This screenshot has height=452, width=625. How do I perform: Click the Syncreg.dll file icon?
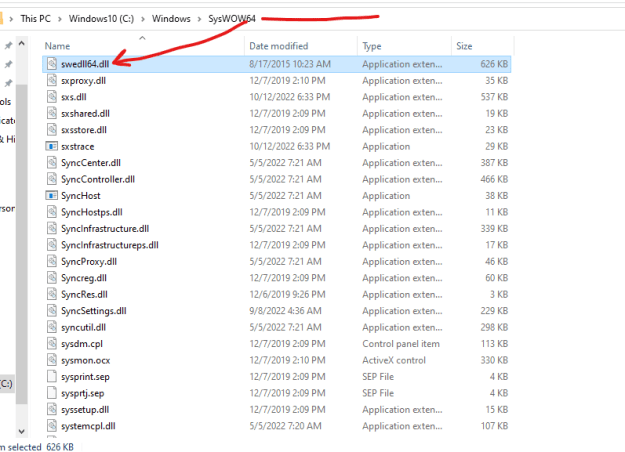[52, 278]
